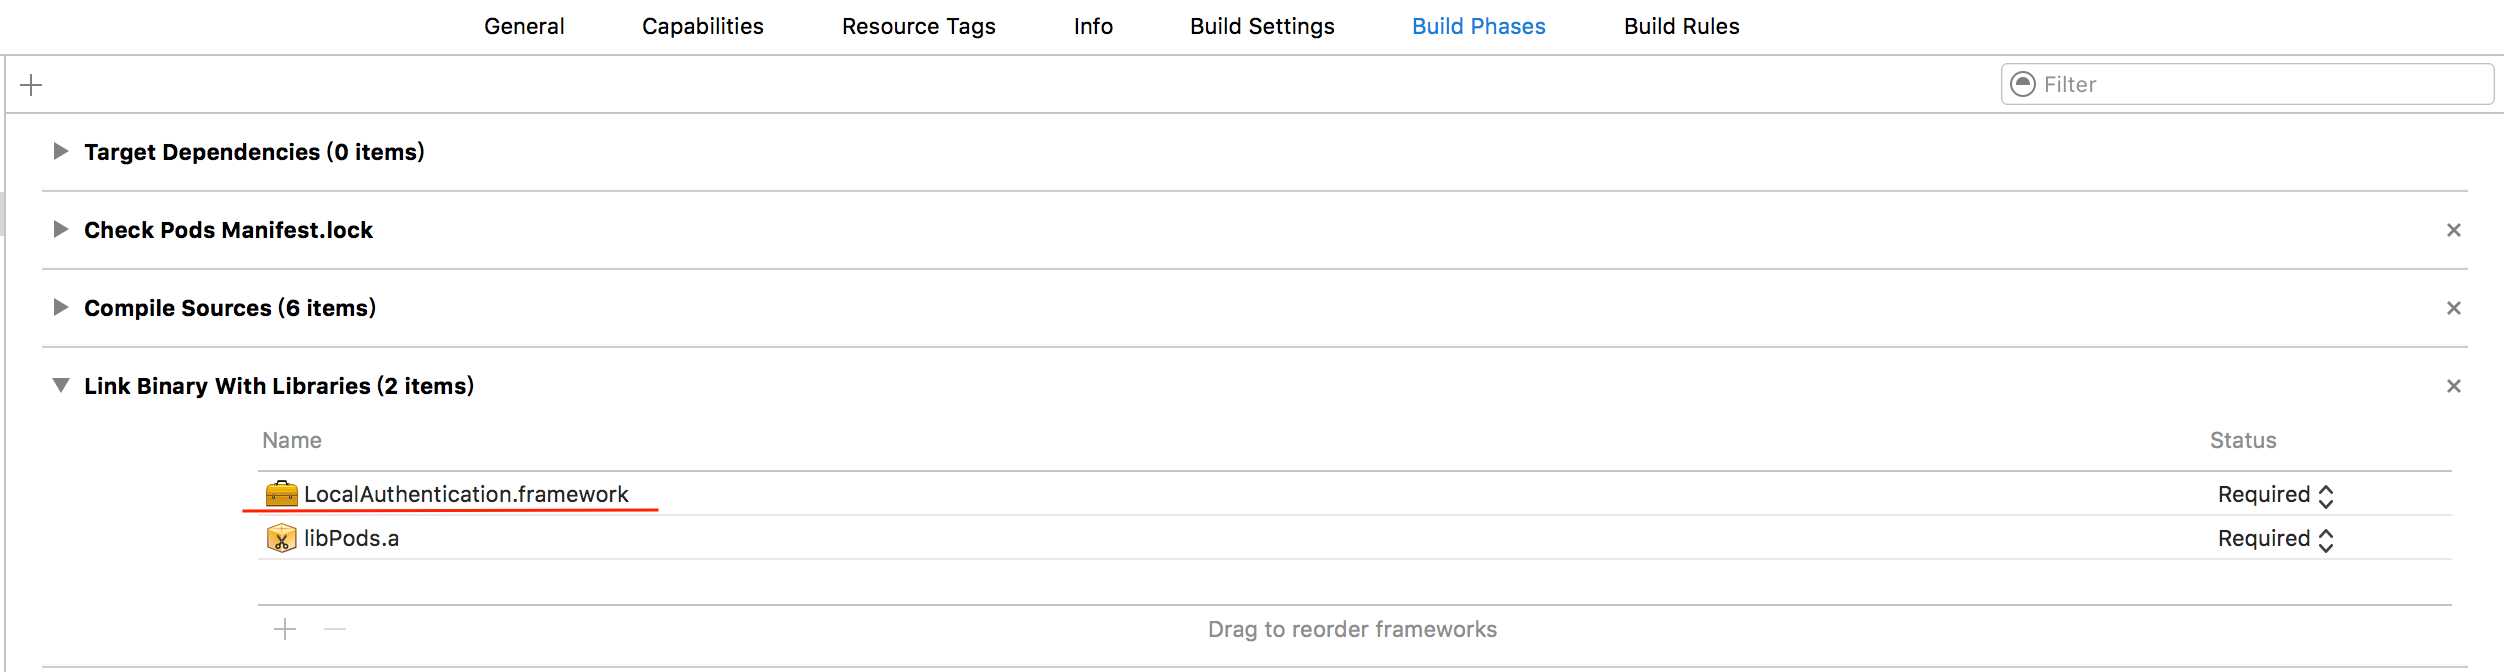The height and width of the screenshot is (672, 2504).
Task: Expand Check Pods Manifest.lock section
Action: click(61, 229)
